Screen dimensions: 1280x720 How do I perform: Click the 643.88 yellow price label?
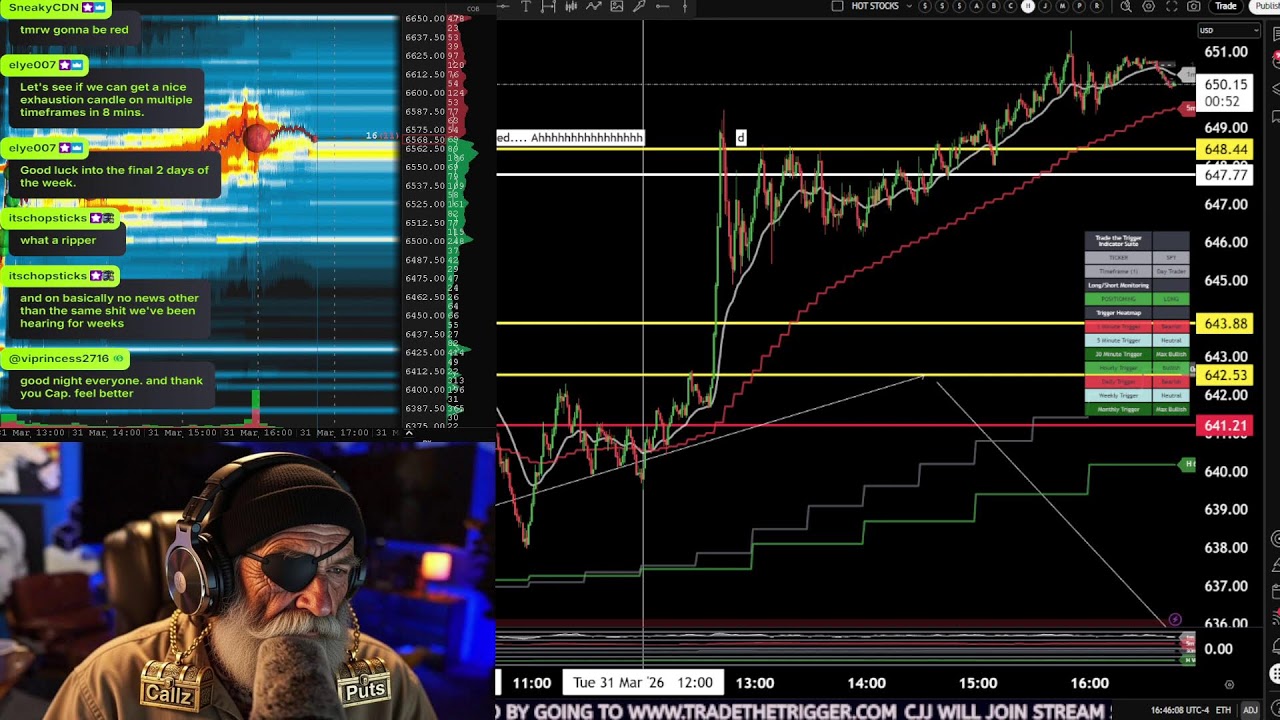[1225, 324]
